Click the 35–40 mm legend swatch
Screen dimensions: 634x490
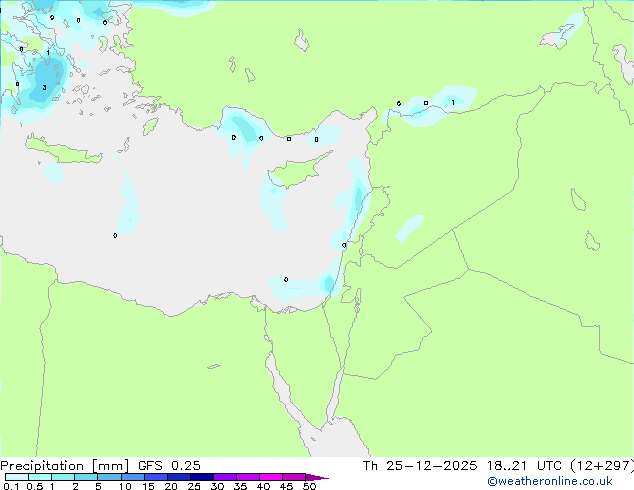247,477
